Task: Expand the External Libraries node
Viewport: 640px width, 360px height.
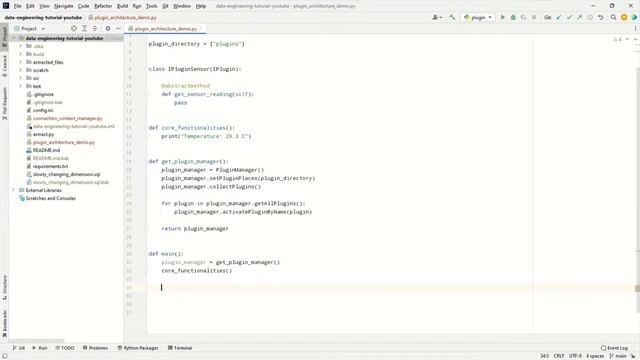Action: click(13, 190)
